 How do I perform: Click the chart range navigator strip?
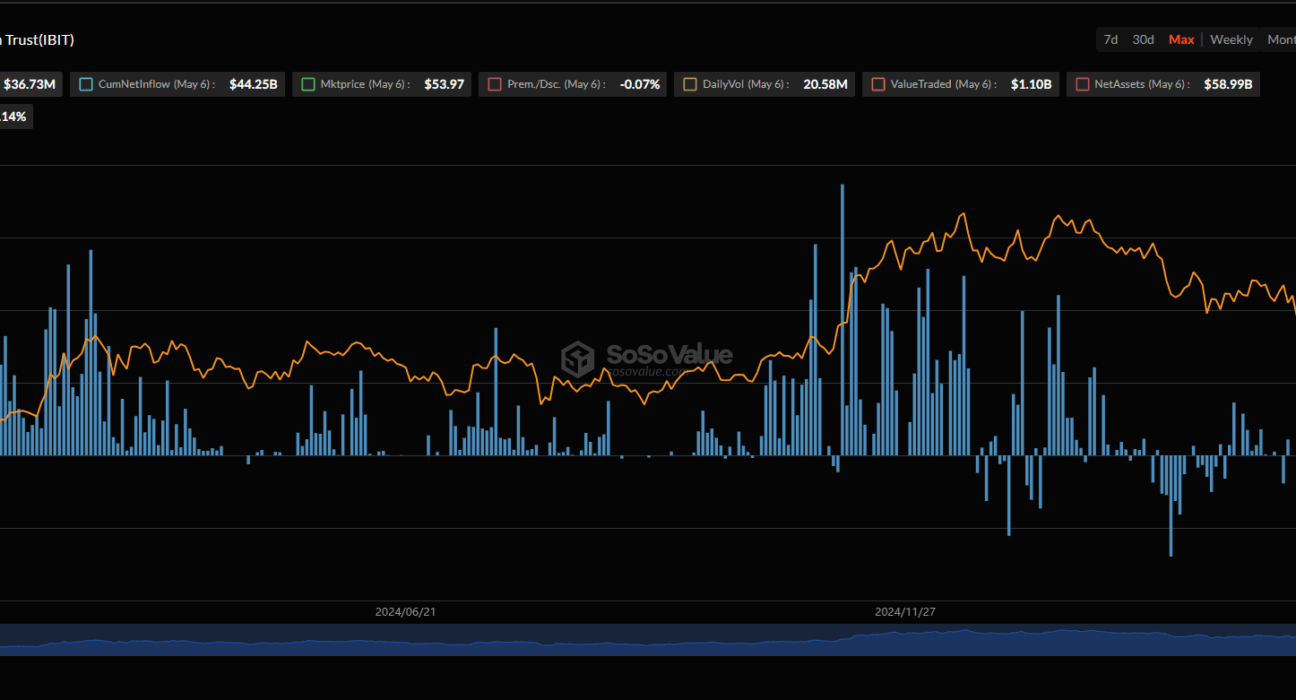tap(648, 640)
